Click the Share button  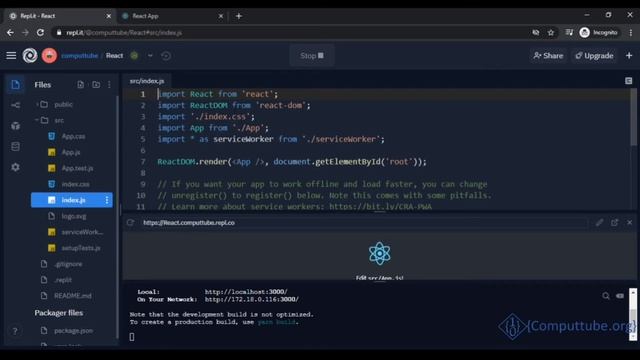click(548, 56)
